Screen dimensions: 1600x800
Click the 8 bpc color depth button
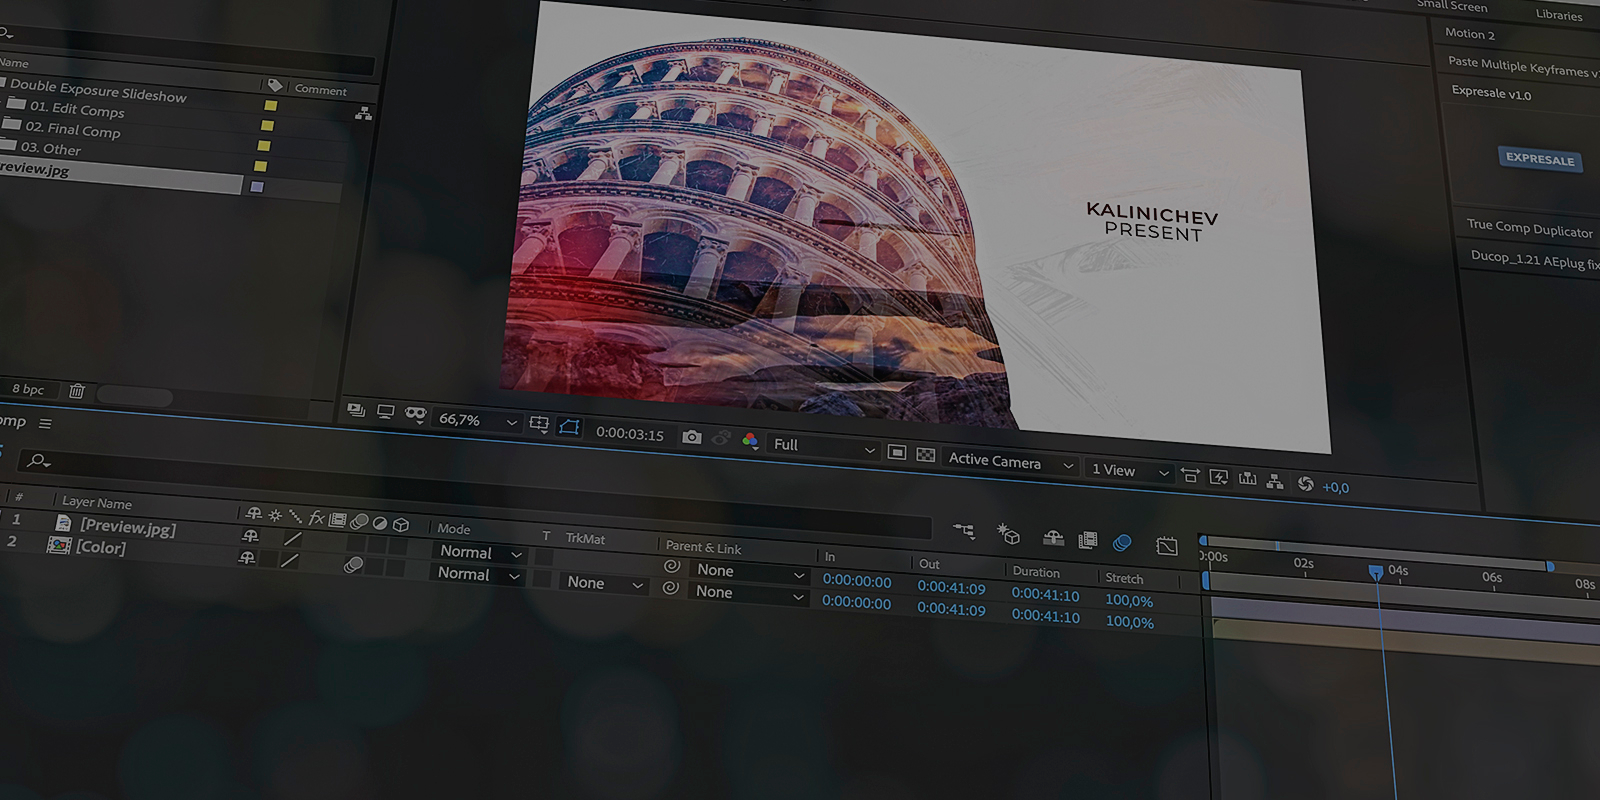pos(28,389)
